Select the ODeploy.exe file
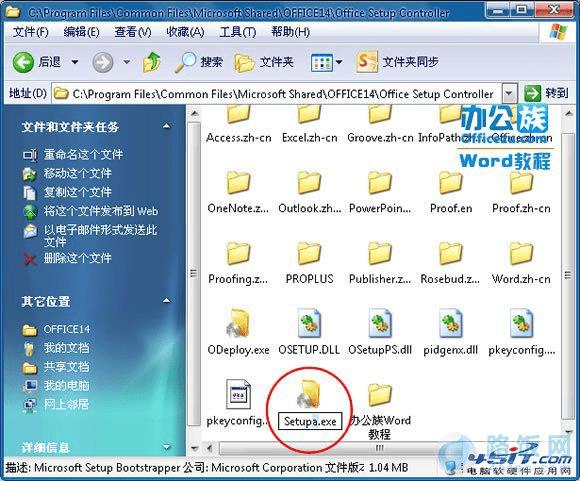This screenshot has width=580, height=481. (239, 333)
